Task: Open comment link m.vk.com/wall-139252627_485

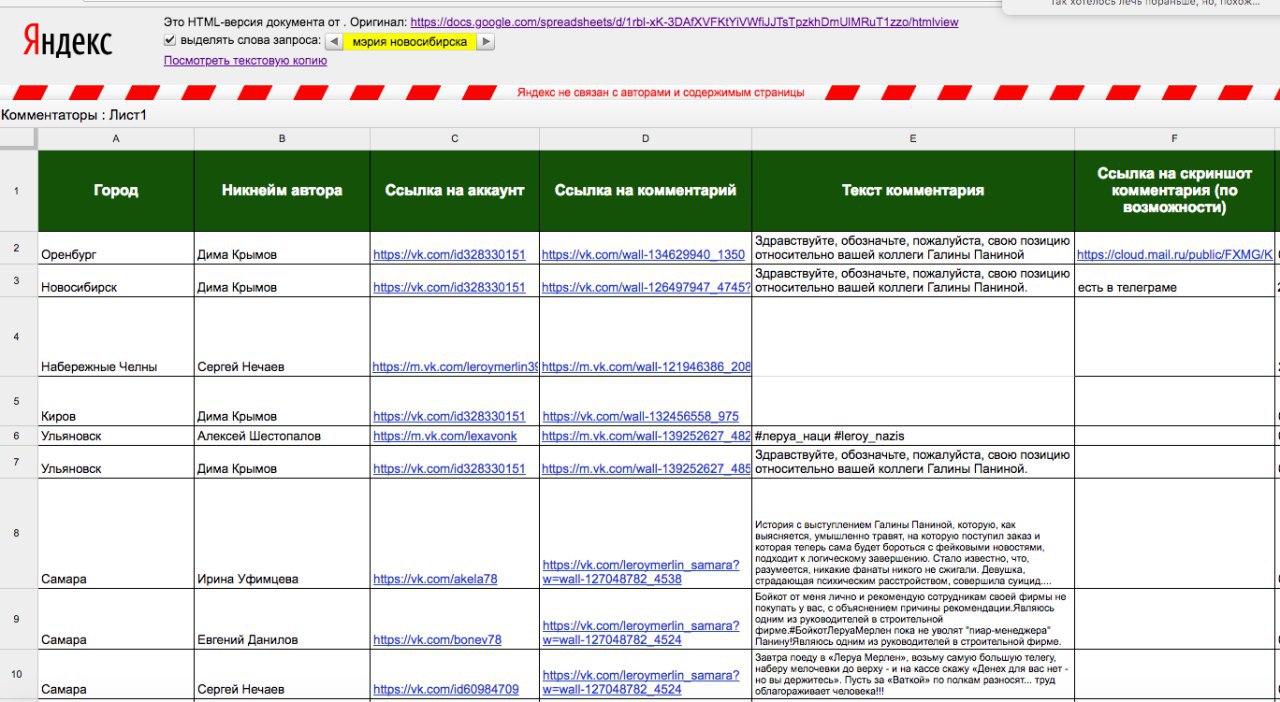Action: tap(646, 469)
